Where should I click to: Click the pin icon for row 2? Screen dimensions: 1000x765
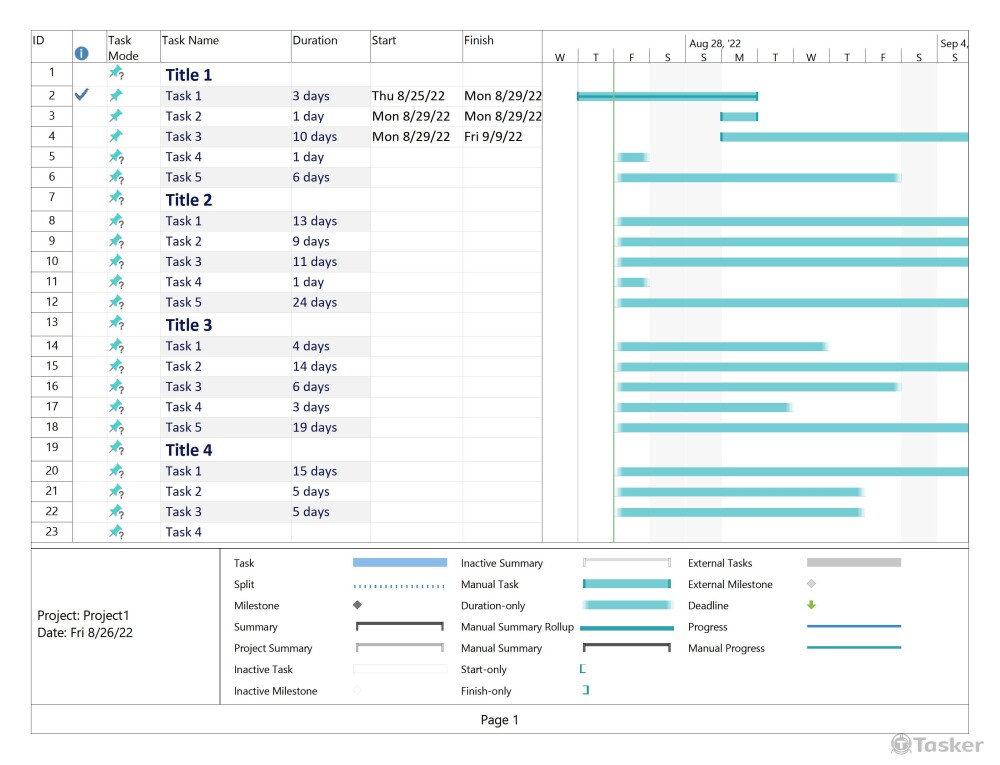click(x=116, y=96)
